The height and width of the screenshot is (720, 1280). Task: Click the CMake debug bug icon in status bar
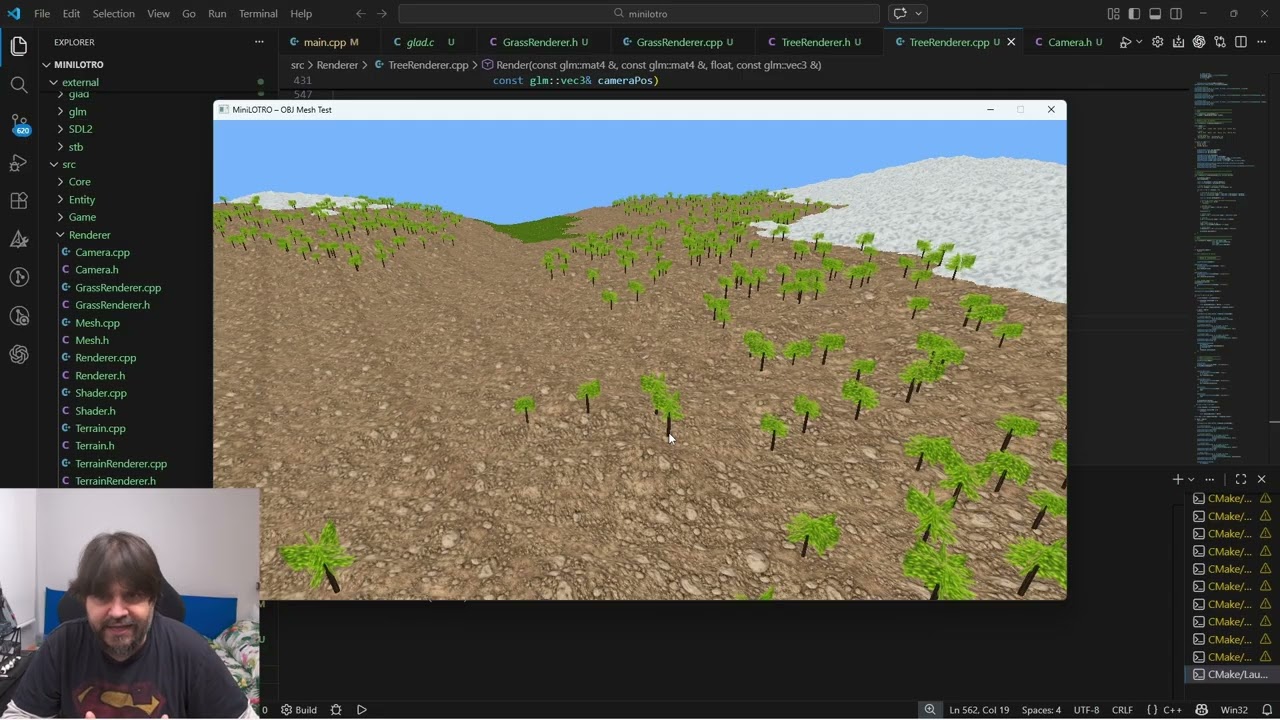(x=336, y=710)
